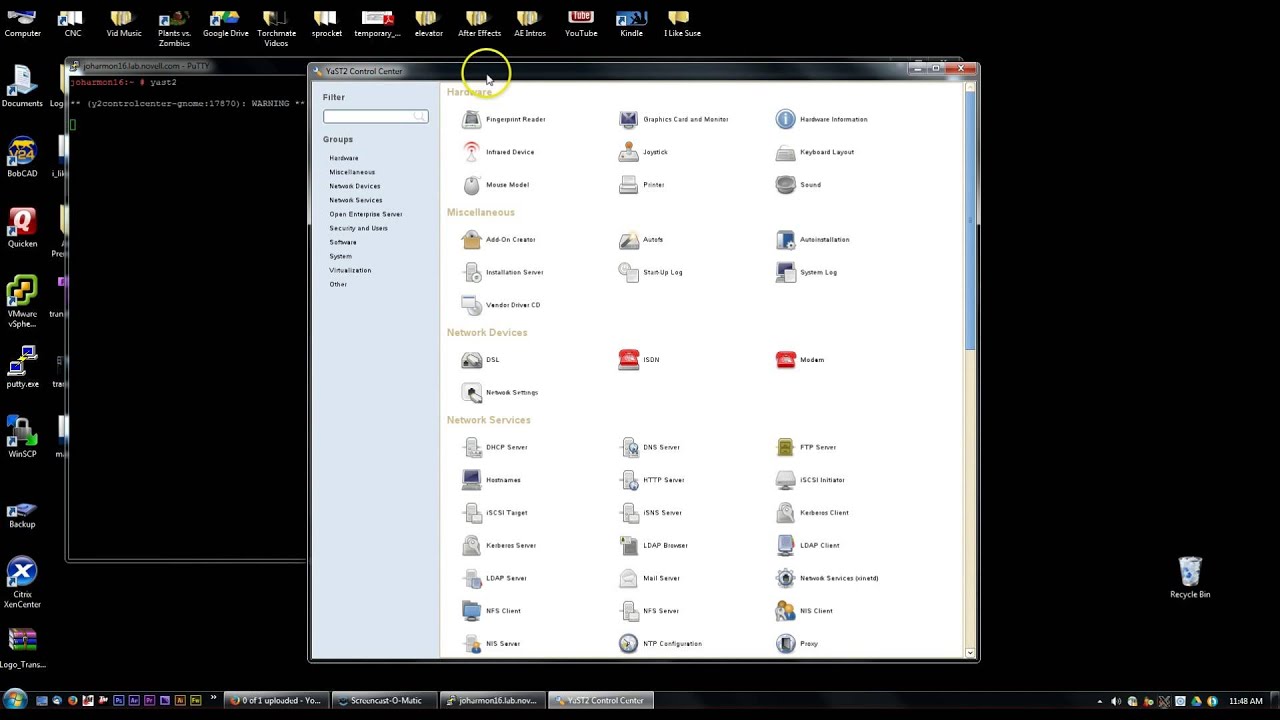View the System Log
1280x720 pixels.
tap(807, 272)
